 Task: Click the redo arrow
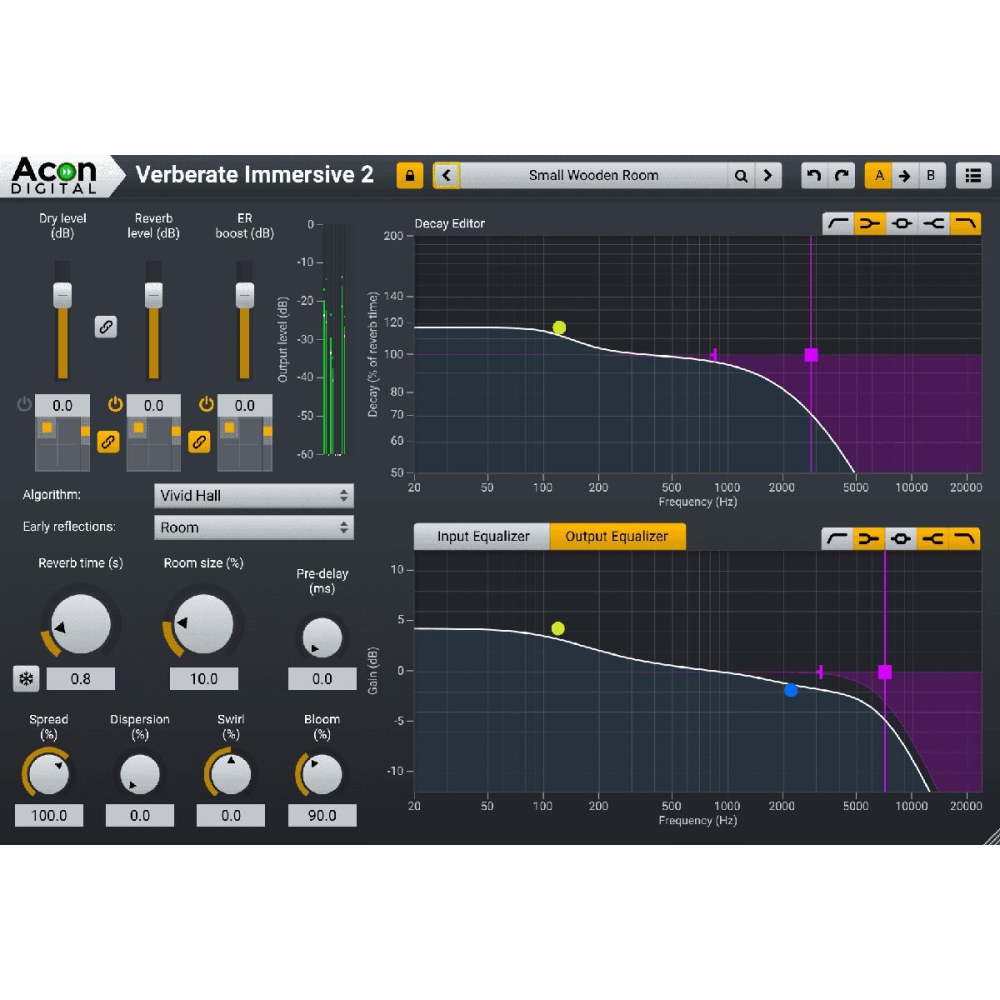pos(841,175)
